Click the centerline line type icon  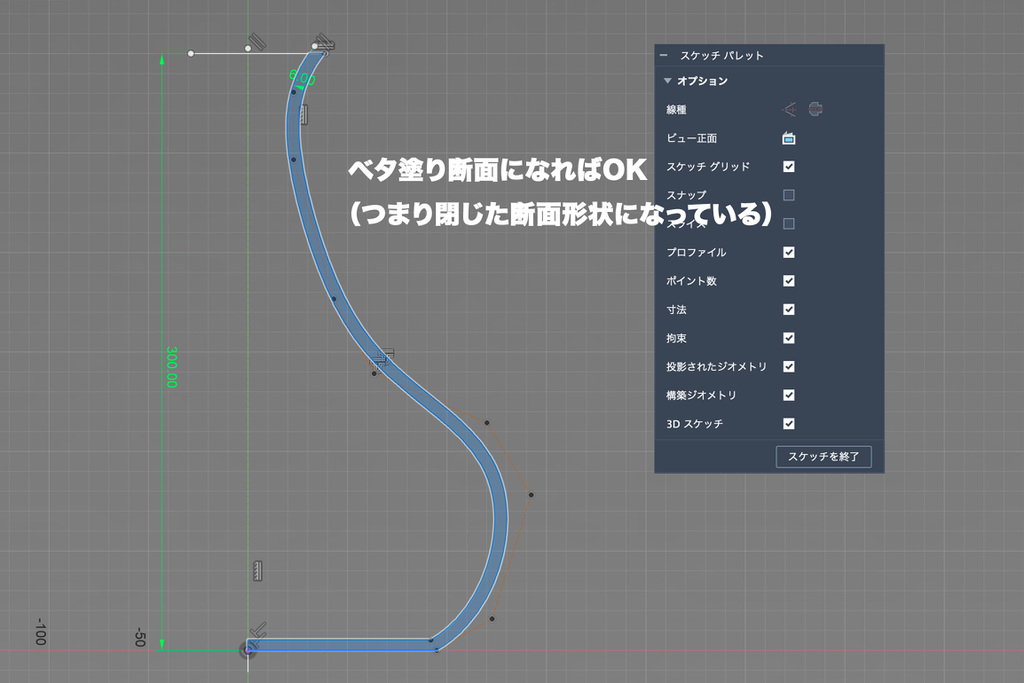(815, 109)
